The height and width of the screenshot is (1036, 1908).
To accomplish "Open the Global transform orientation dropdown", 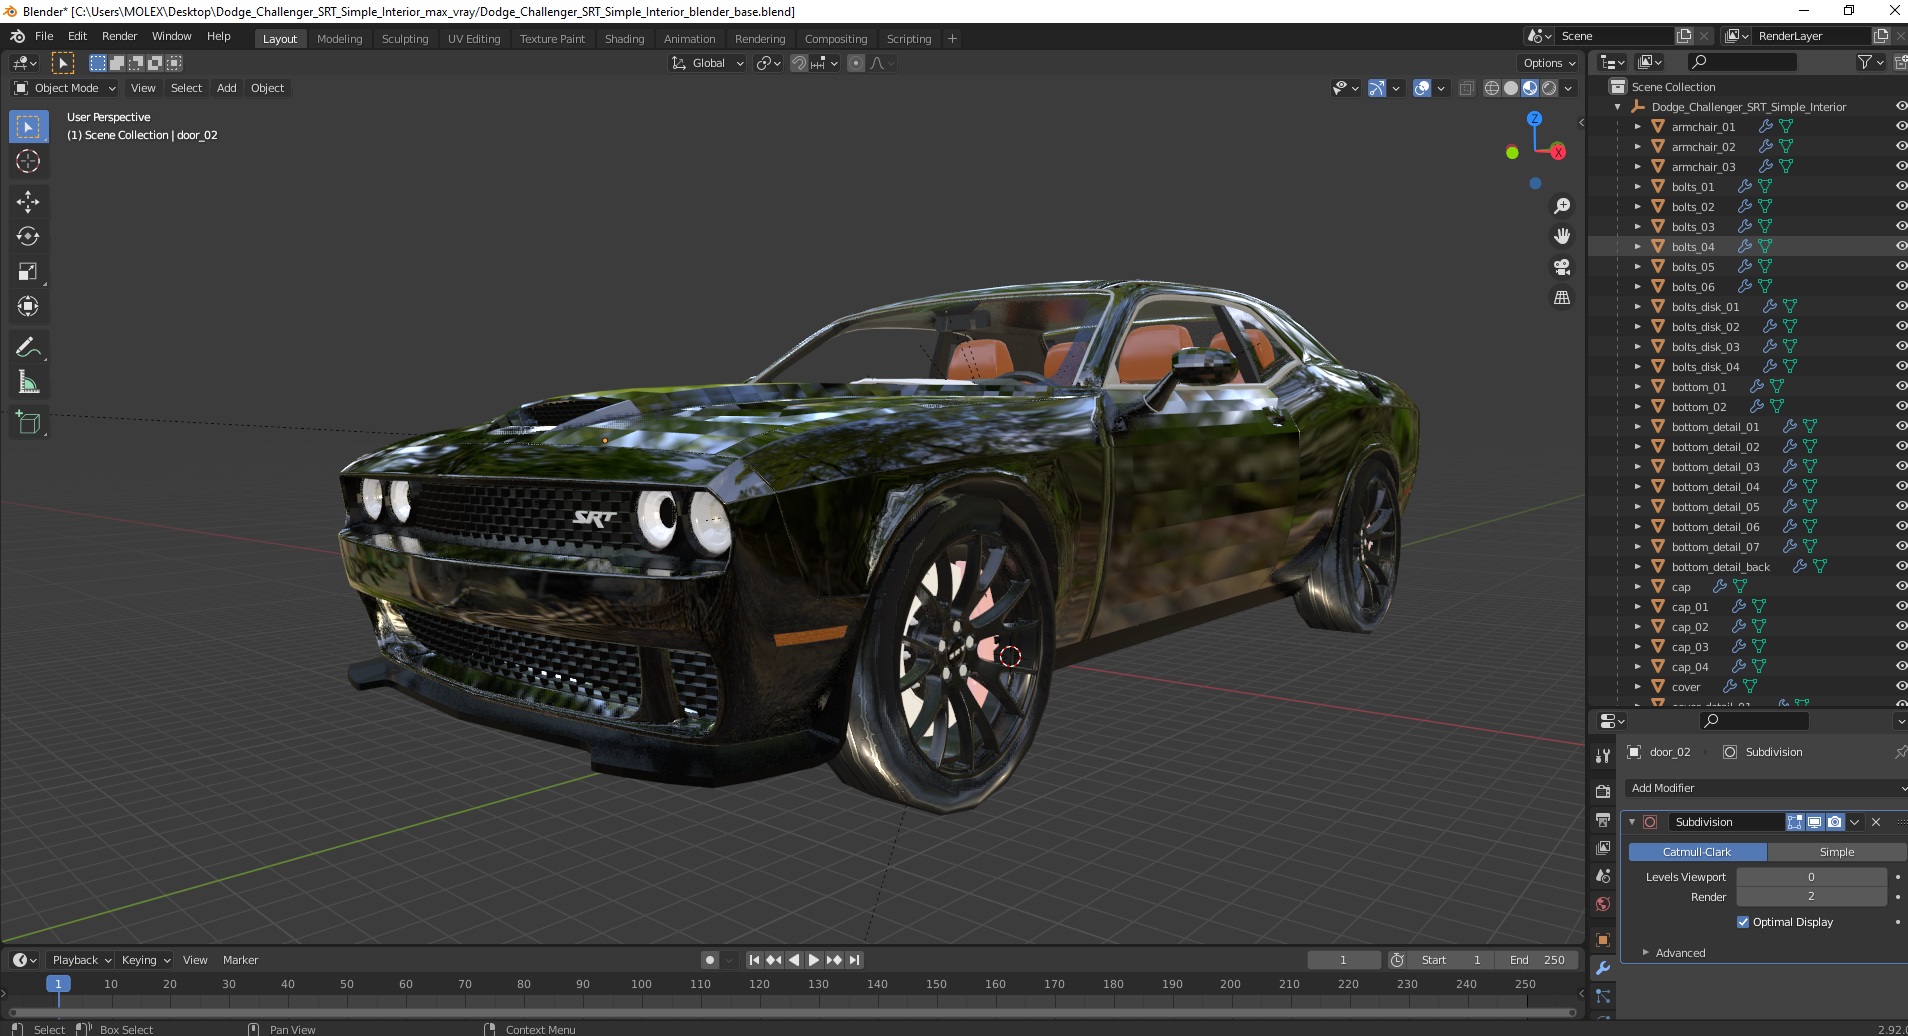I will click(x=708, y=63).
